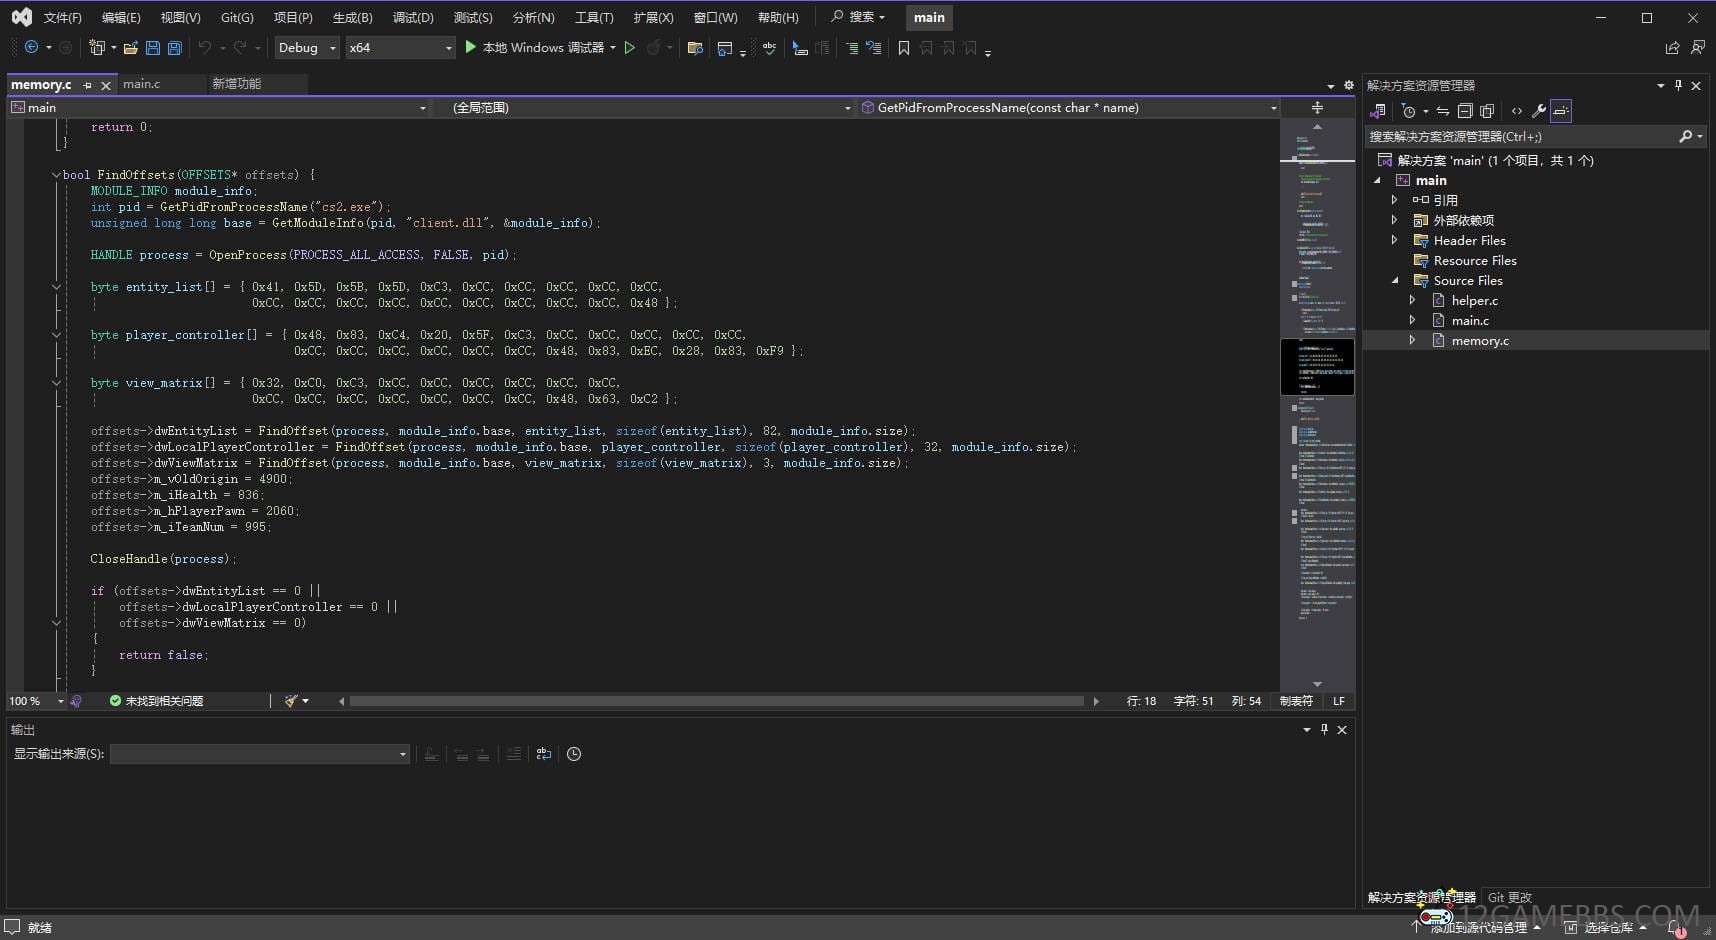
Task: Click the Live Share icon at top right
Action: click(1672, 47)
